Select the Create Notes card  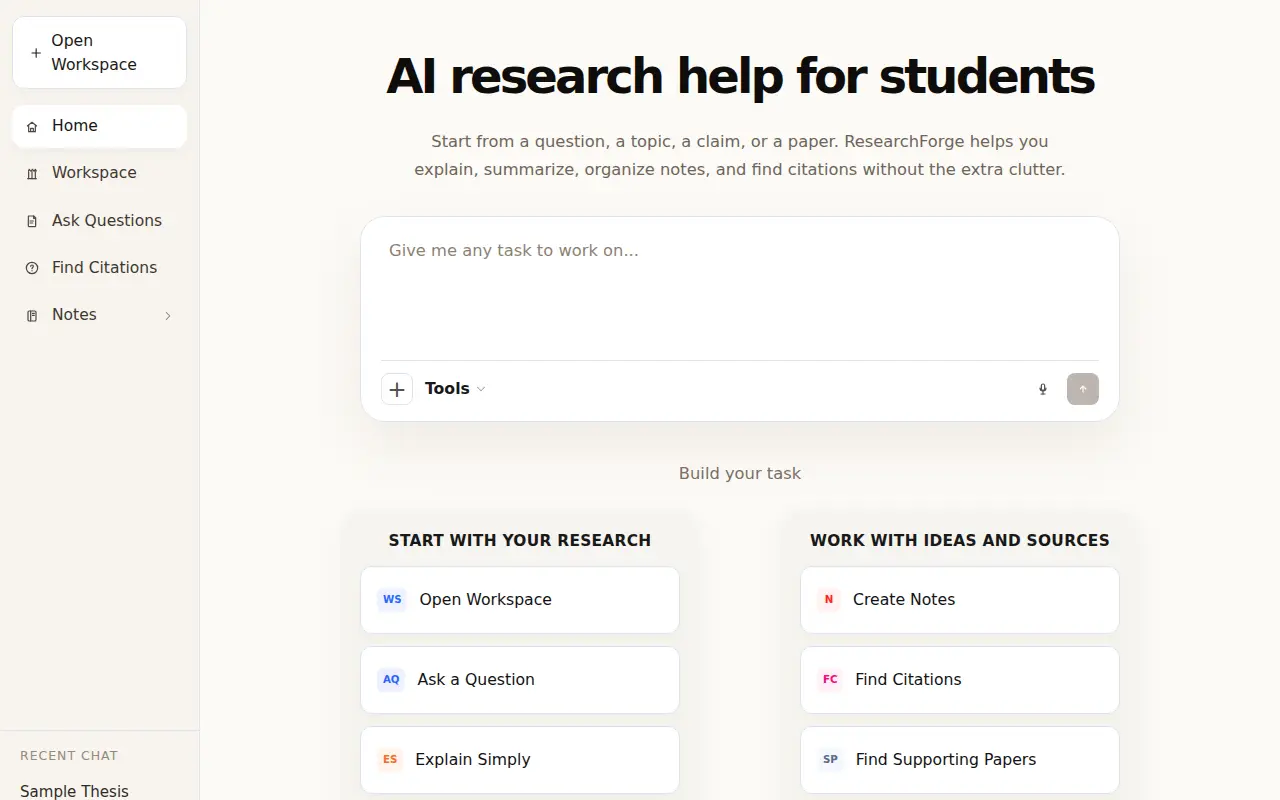point(960,600)
